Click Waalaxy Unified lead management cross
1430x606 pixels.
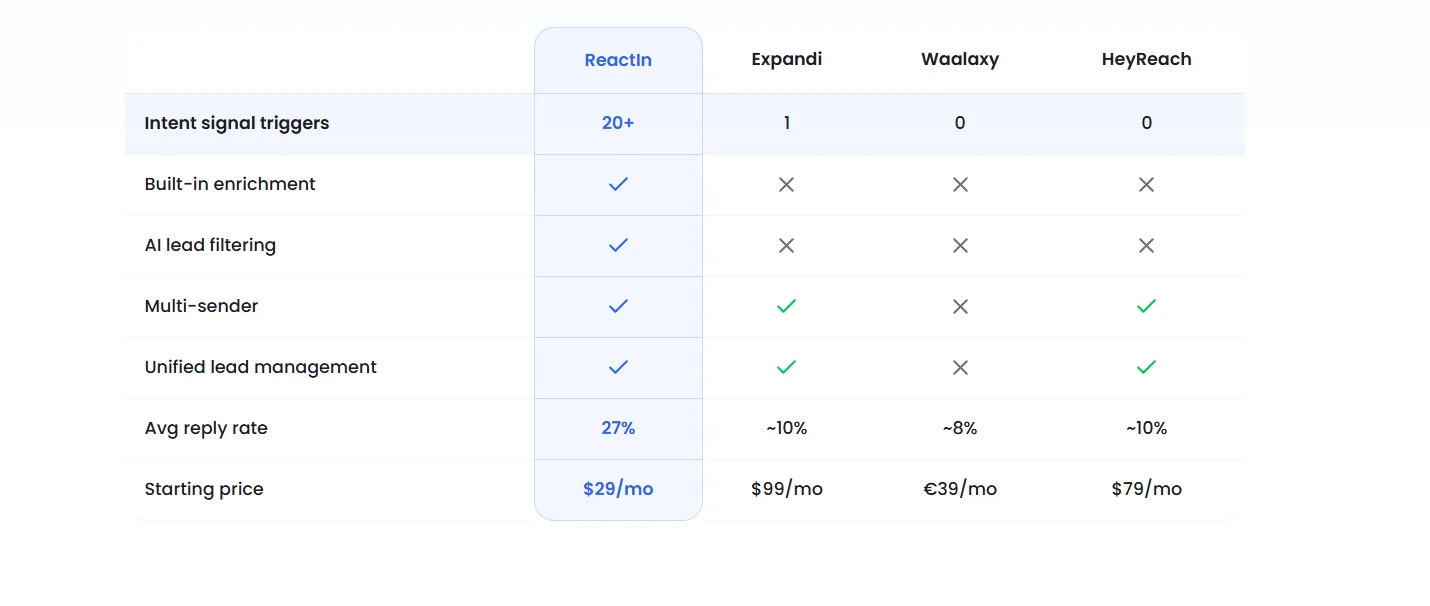click(x=960, y=367)
